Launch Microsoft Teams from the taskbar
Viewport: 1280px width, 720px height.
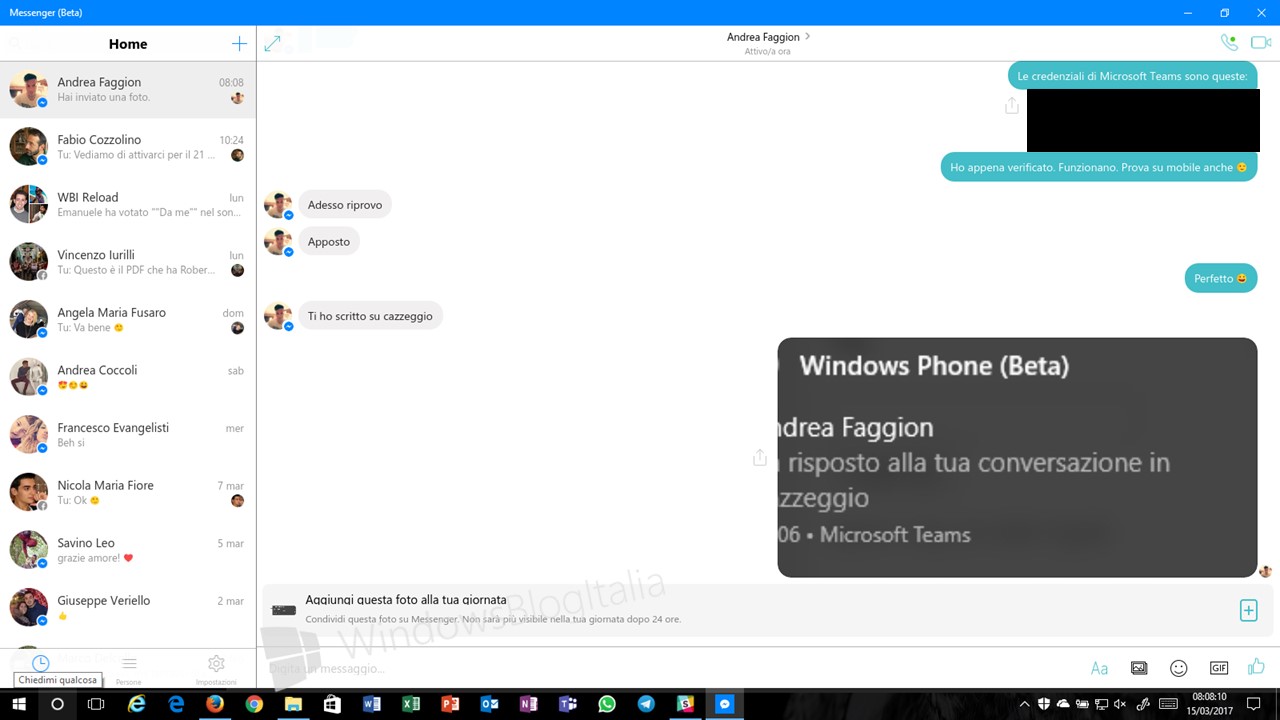pos(568,704)
